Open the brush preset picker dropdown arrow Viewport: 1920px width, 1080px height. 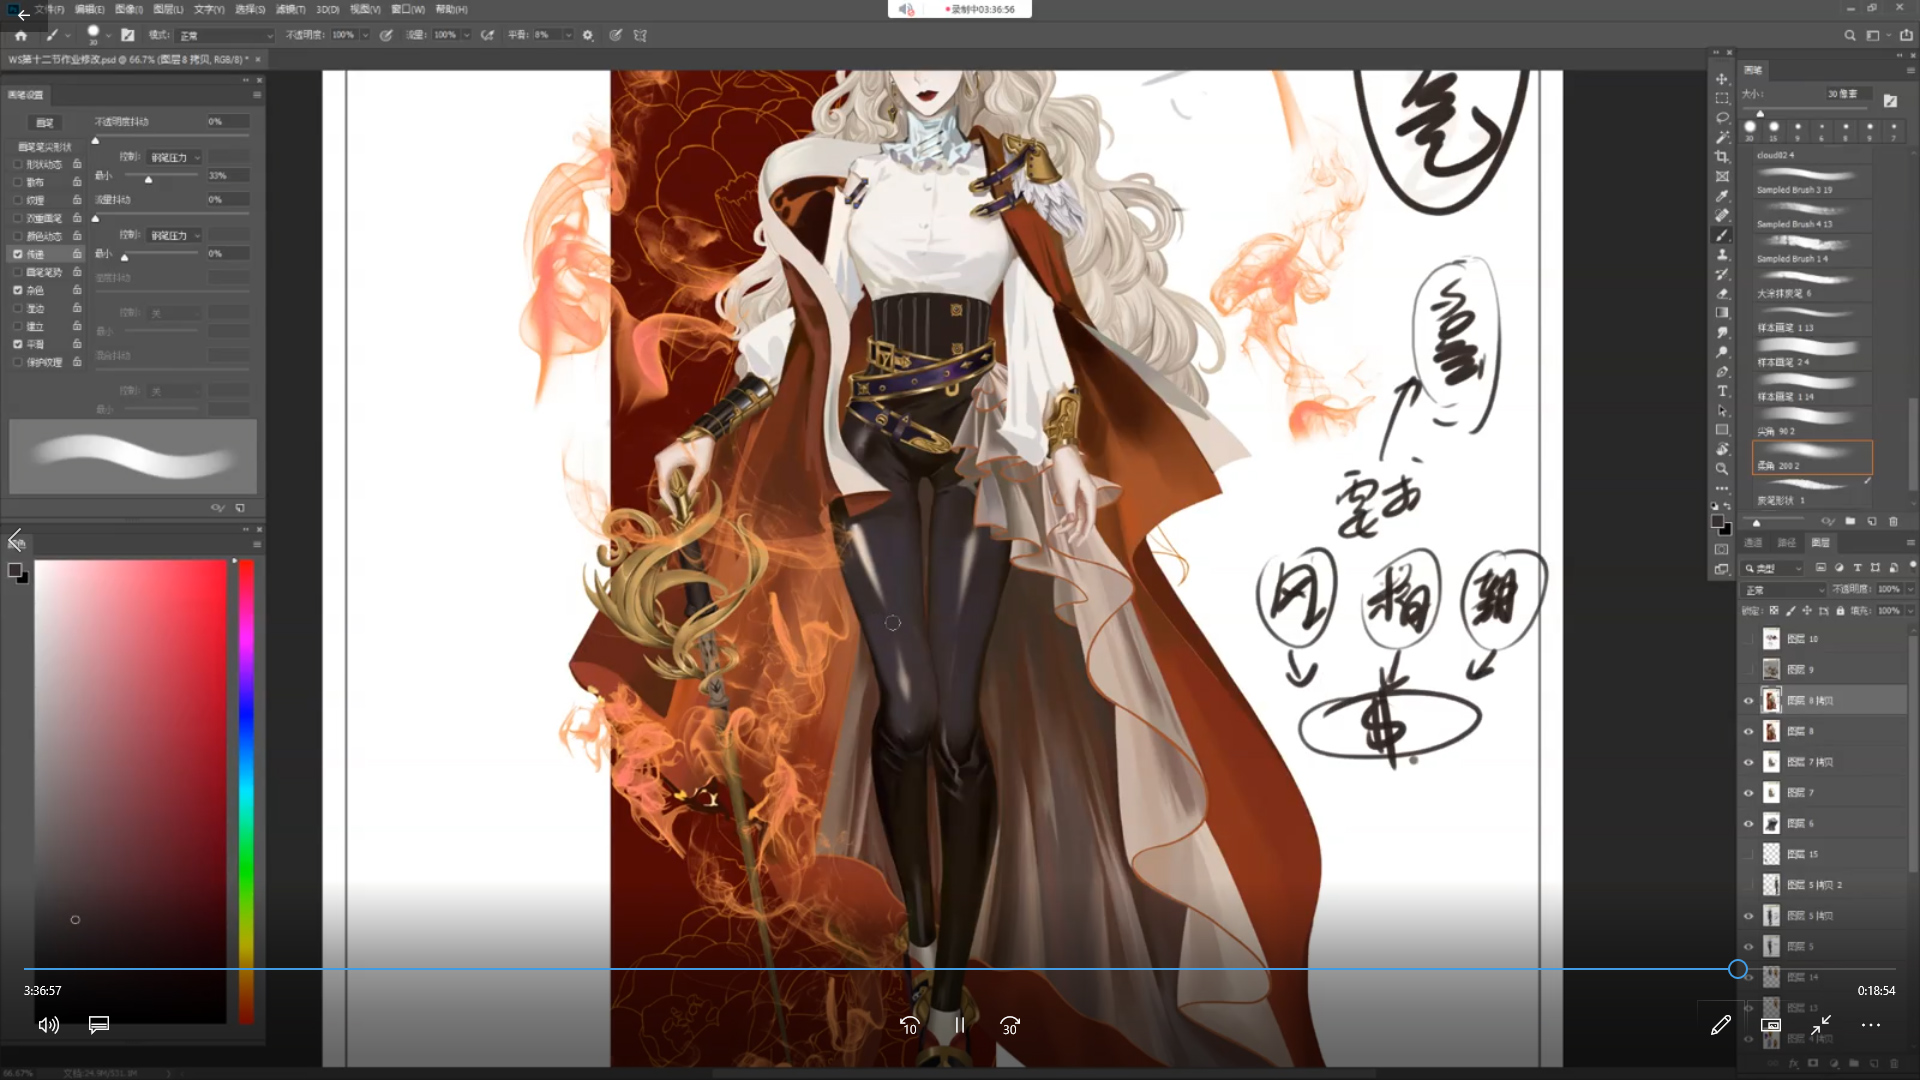tap(108, 35)
